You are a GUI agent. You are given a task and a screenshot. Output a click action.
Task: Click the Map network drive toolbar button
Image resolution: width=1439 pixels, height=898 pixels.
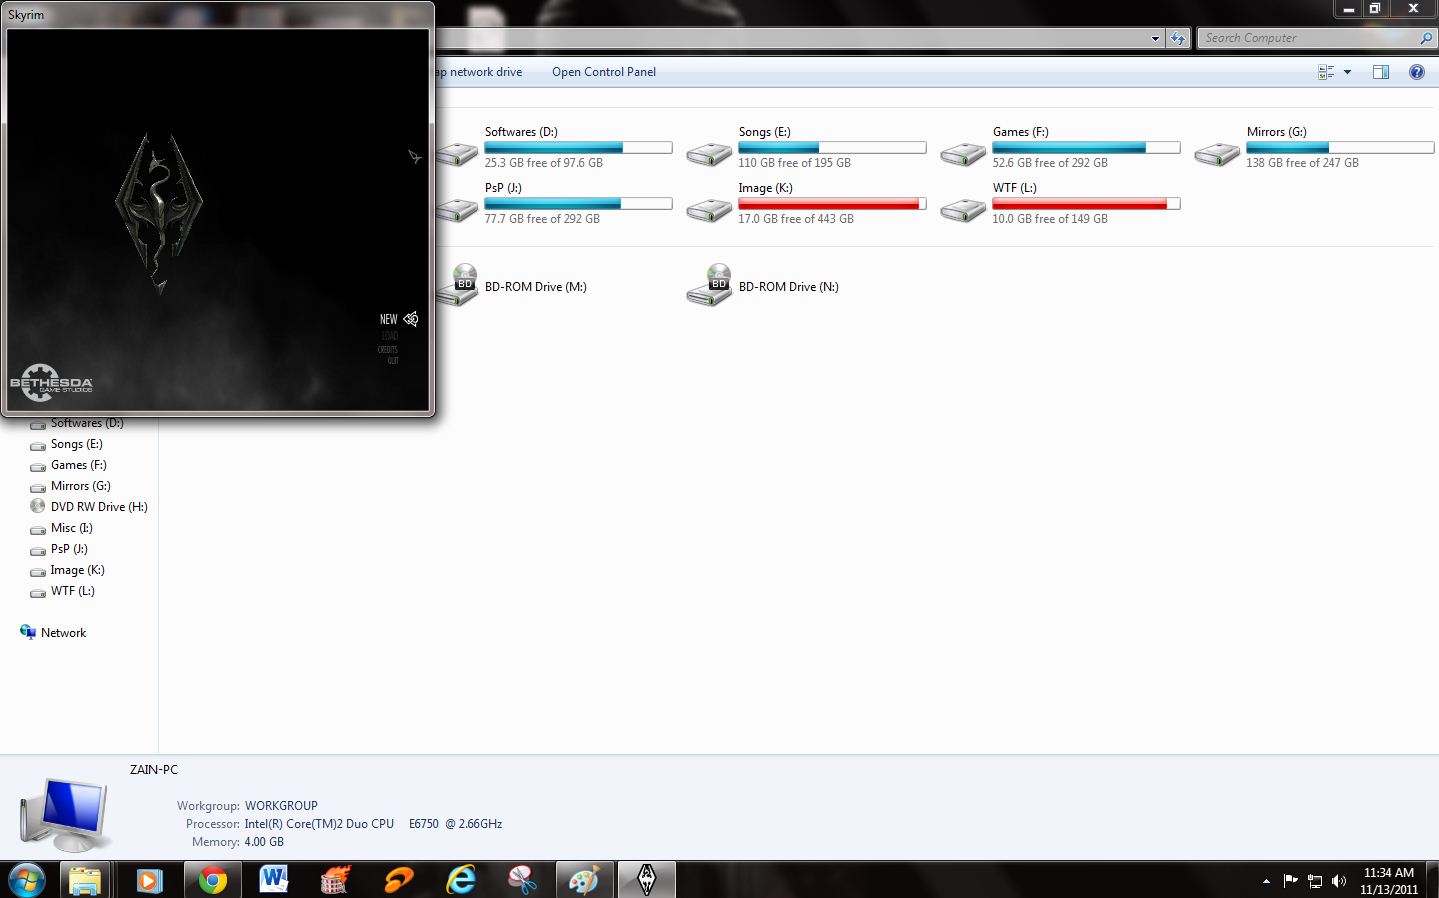(479, 72)
